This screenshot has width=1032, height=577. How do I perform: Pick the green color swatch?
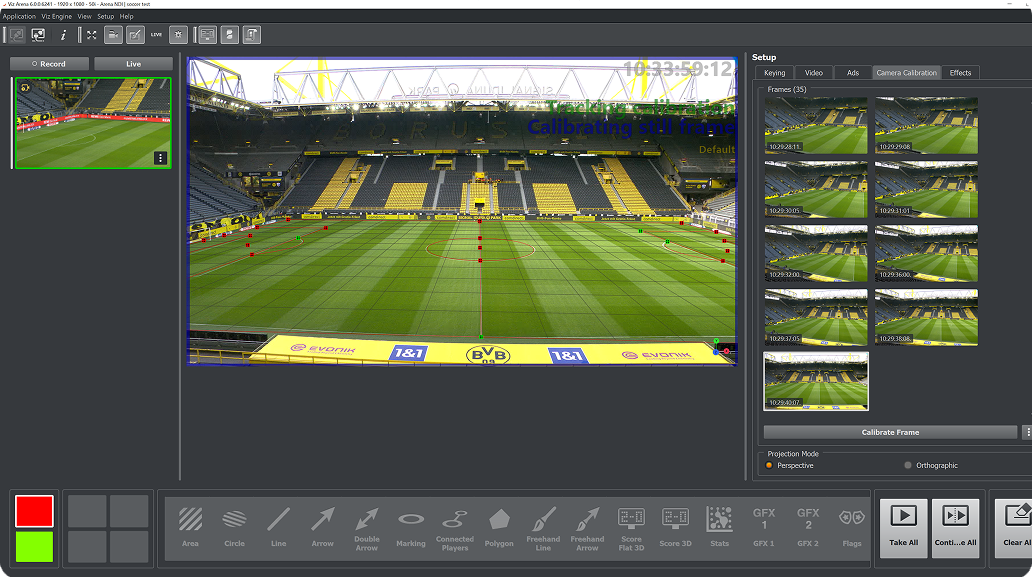tap(34, 546)
